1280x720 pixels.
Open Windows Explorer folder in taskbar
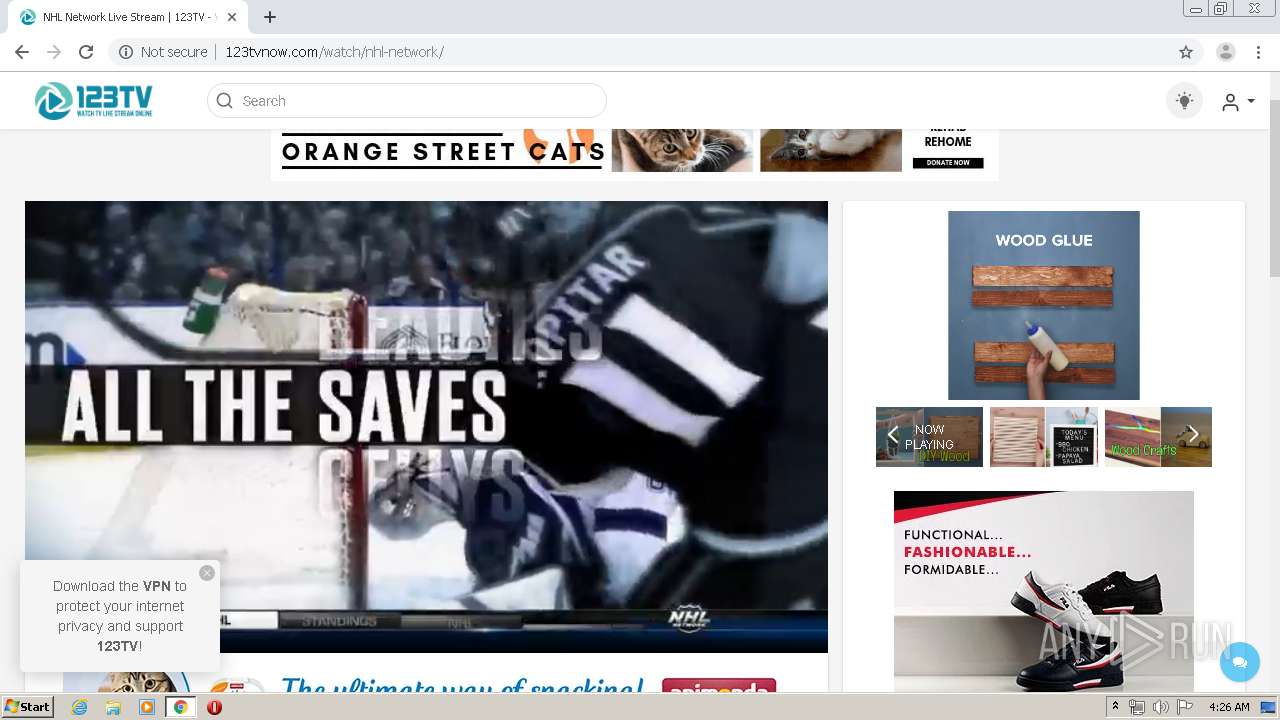(x=113, y=707)
